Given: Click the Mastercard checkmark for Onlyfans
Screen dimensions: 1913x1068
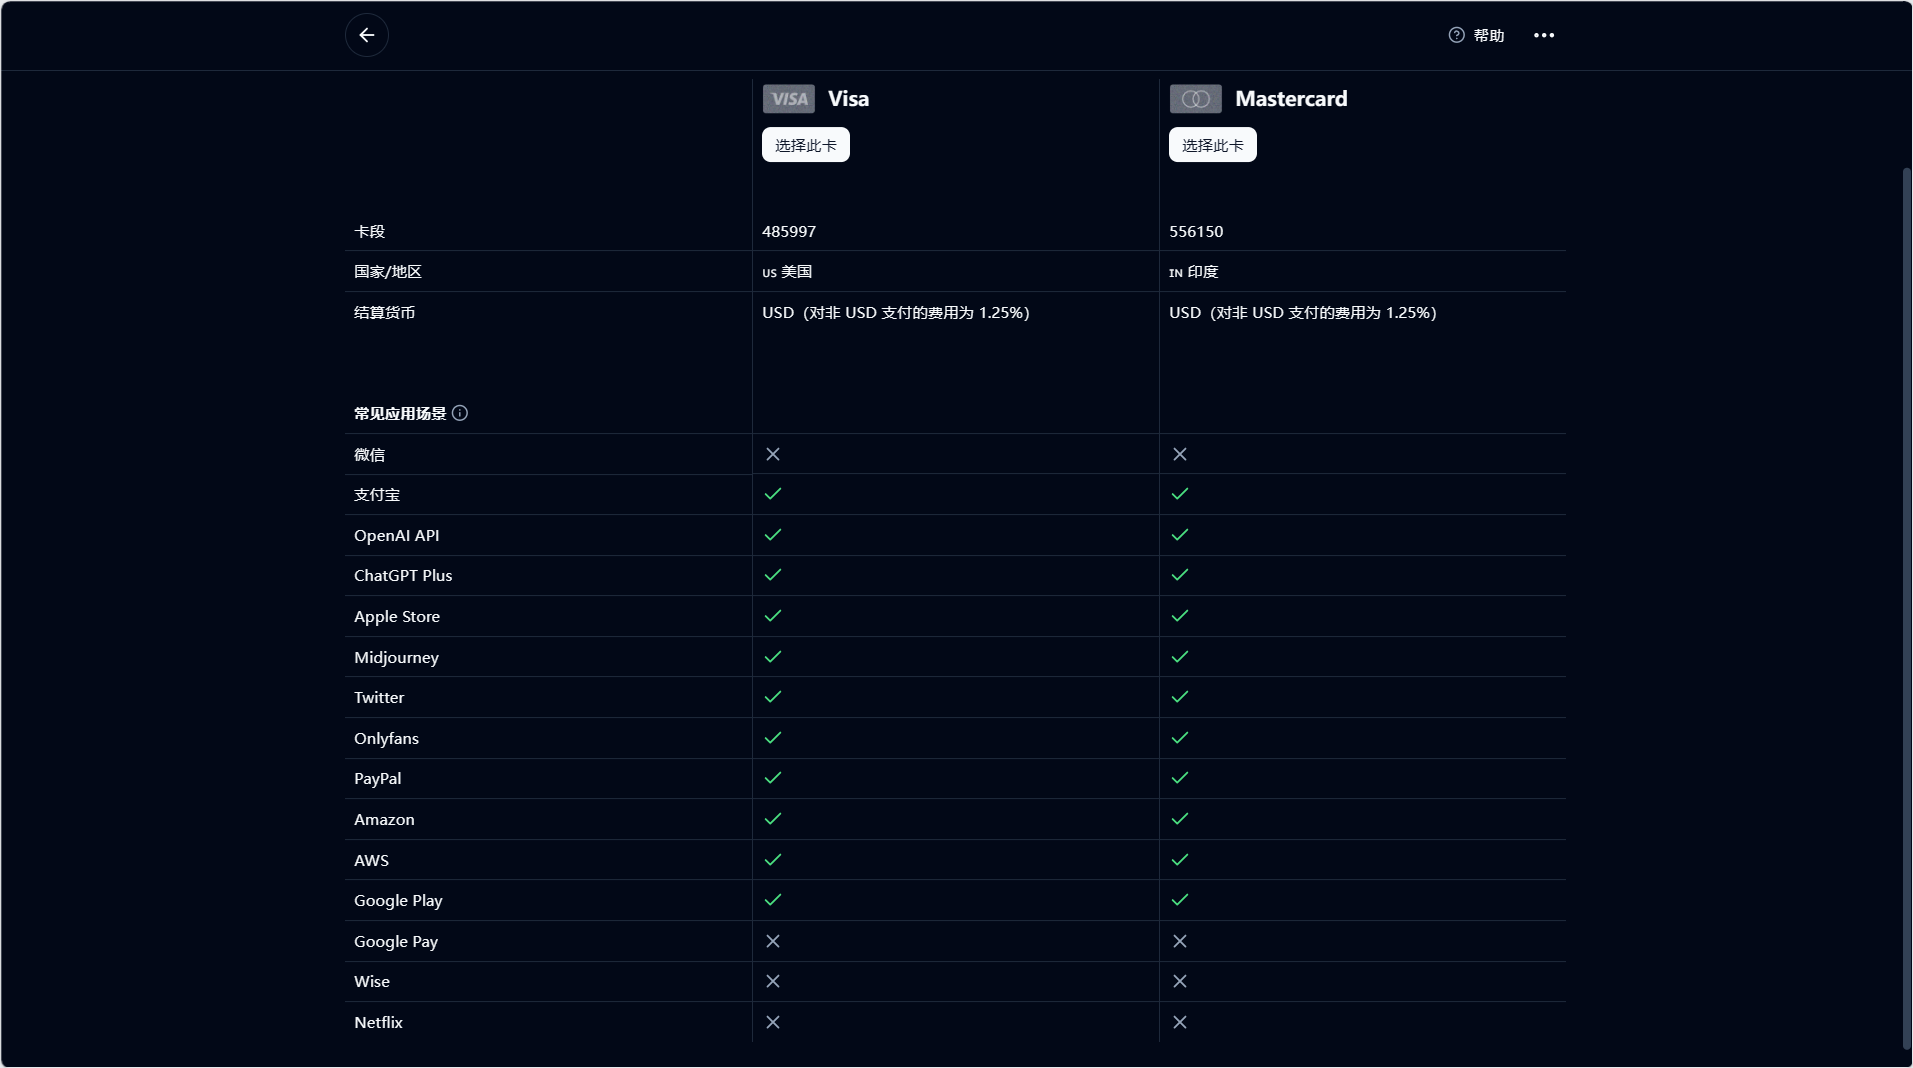Looking at the screenshot, I should [x=1180, y=738].
